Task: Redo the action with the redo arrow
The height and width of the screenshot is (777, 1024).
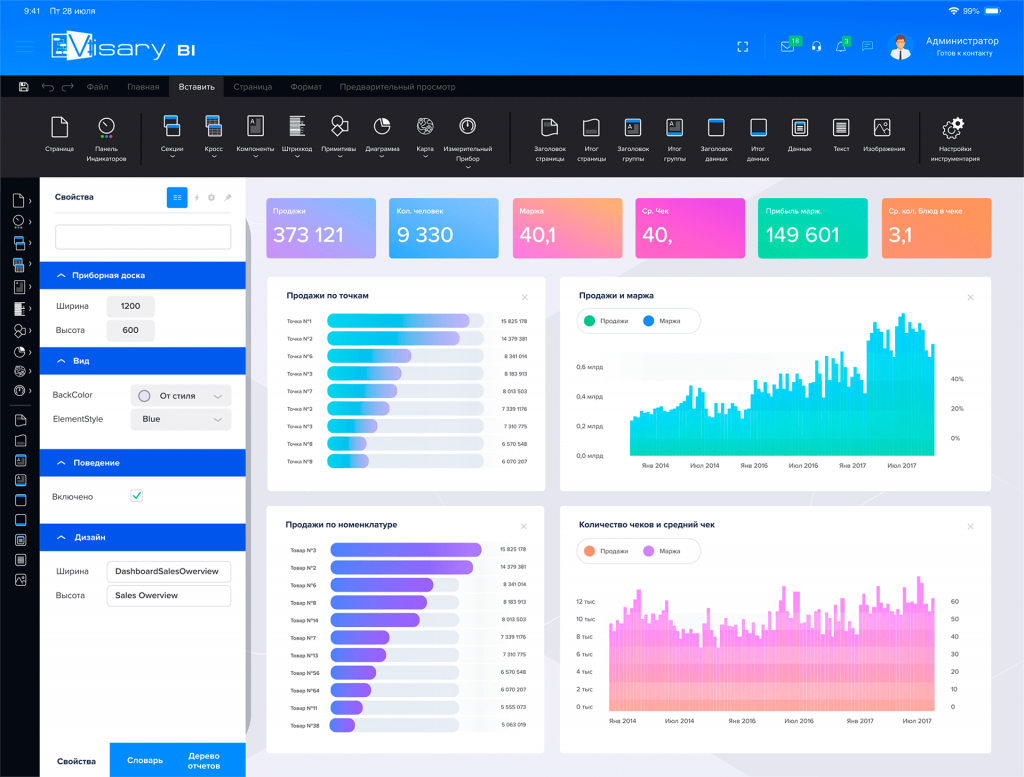Action: 67,87
